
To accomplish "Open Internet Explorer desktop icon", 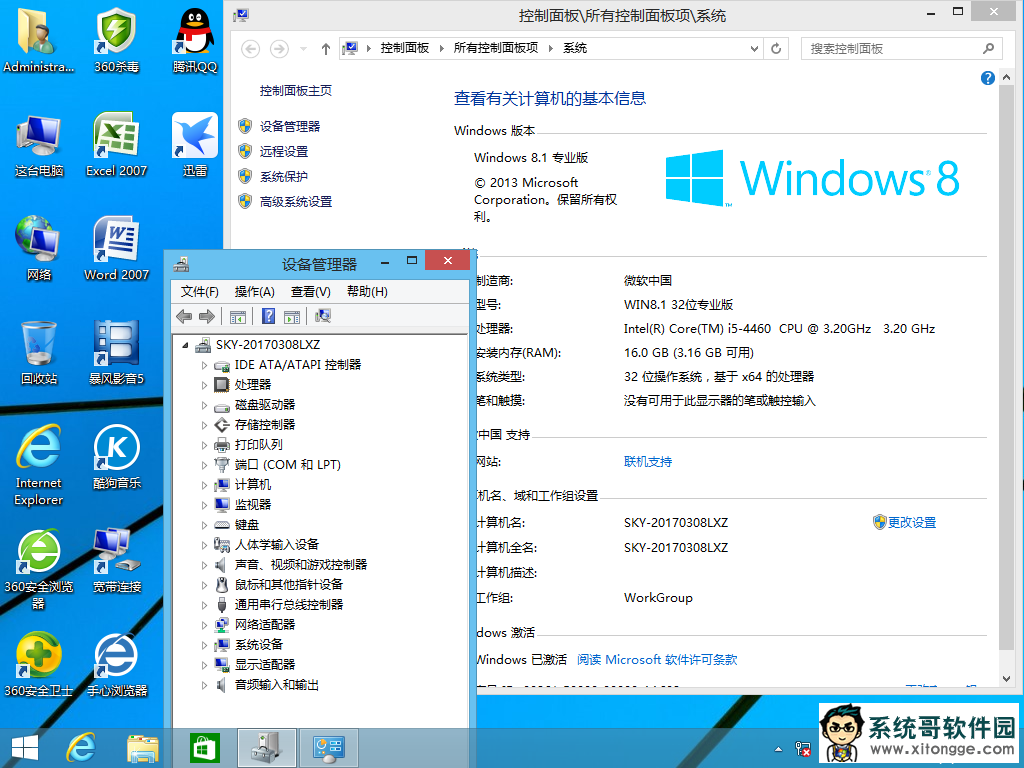I will click(39, 465).
